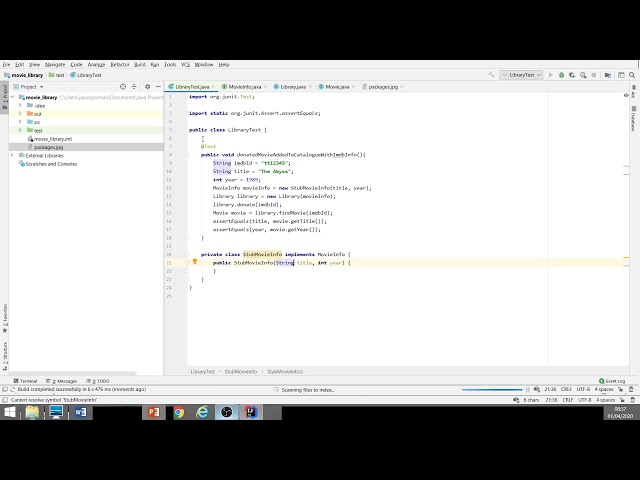
Task: Select movie_library.iml in project tree
Action: pos(50,139)
